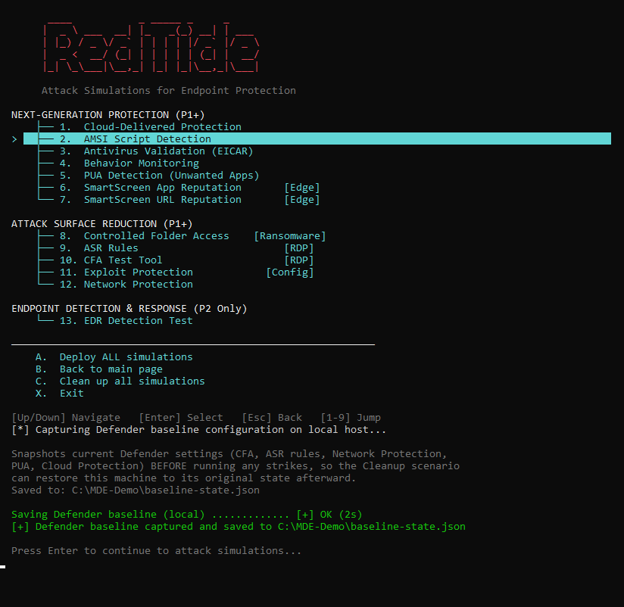Image resolution: width=624 pixels, height=607 pixels.
Task: Choose Back to main page option
Action: pyautogui.click(x=99, y=369)
